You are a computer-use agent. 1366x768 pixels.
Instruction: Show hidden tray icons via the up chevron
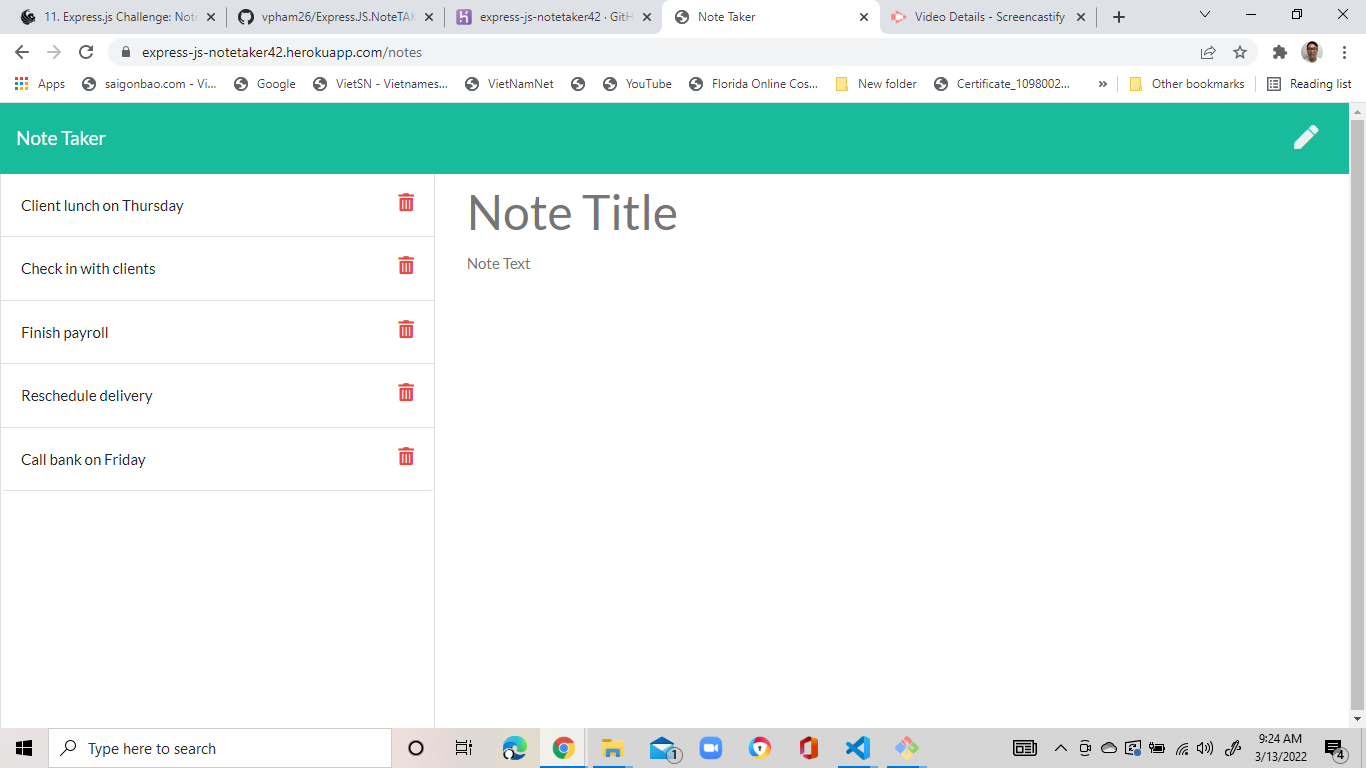[x=1060, y=747]
